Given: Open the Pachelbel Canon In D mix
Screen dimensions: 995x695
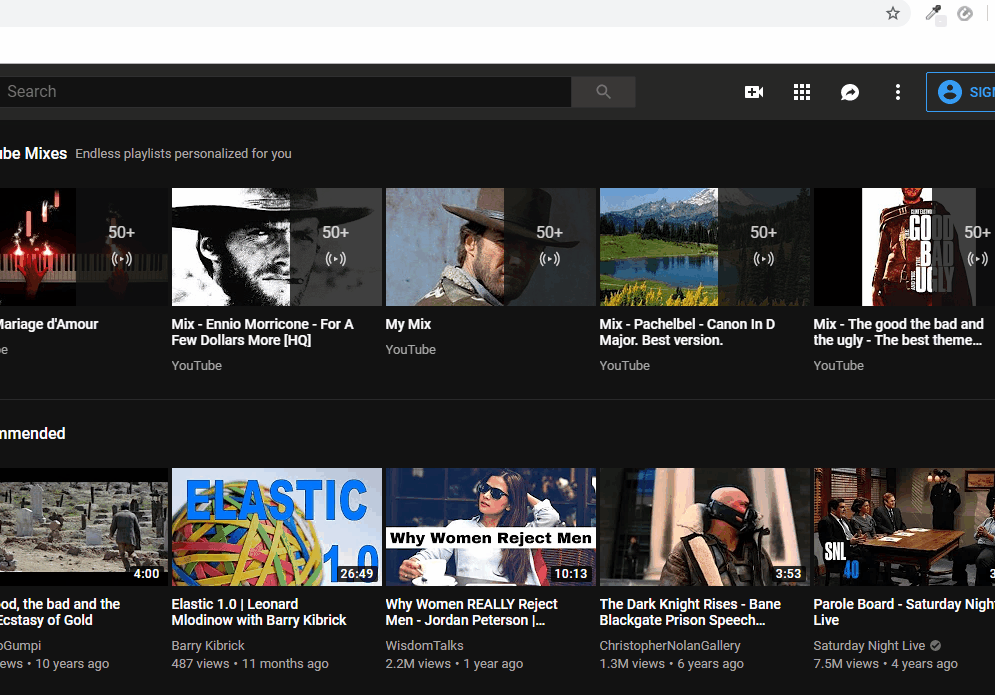Looking at the screenshot, I should [x=704, y=246].
